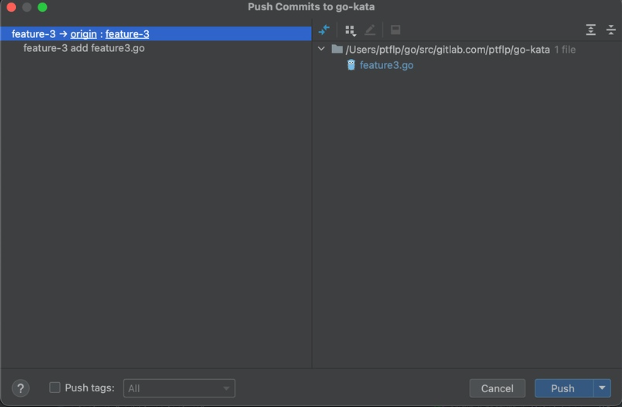622x407 pixels.
Task: Select the 'feature-3 add feature3.go' commit
Action: coord(84,48)
